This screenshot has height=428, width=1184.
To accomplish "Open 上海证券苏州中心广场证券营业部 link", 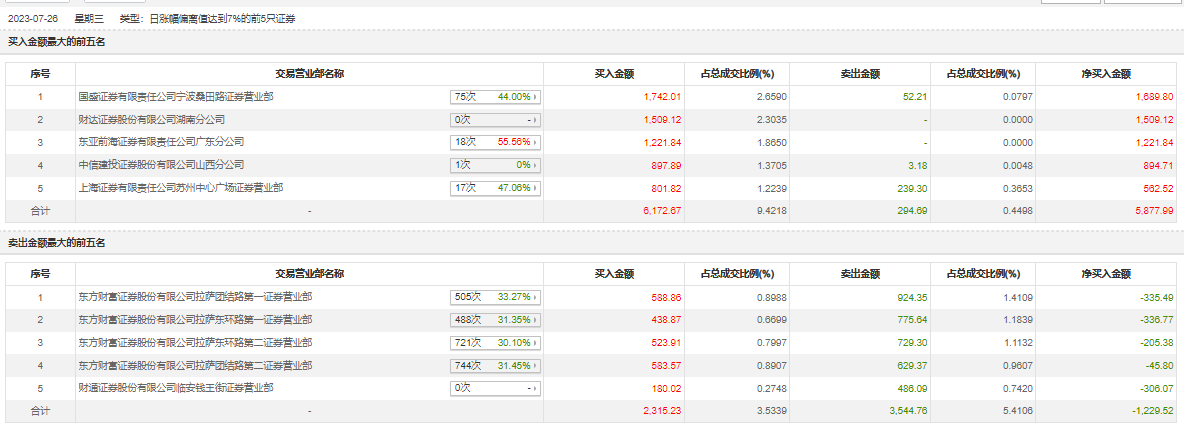I will pos(180,187).
